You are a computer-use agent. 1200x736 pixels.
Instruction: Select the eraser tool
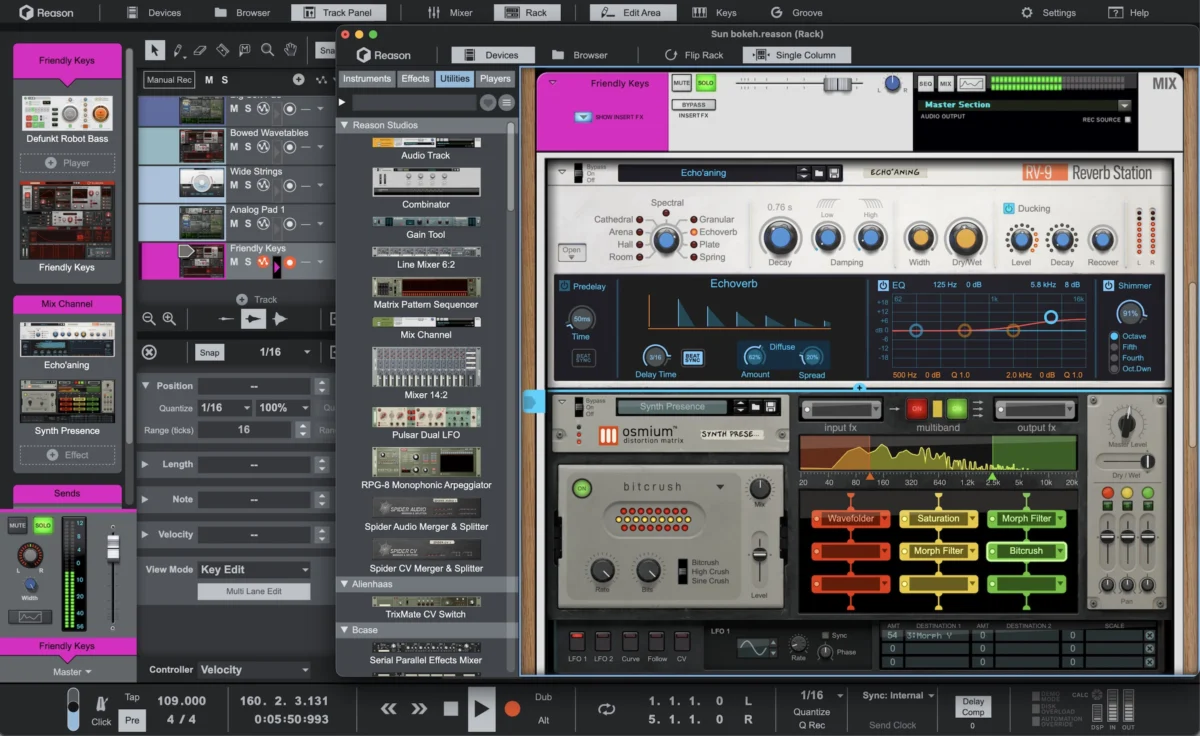200,50
